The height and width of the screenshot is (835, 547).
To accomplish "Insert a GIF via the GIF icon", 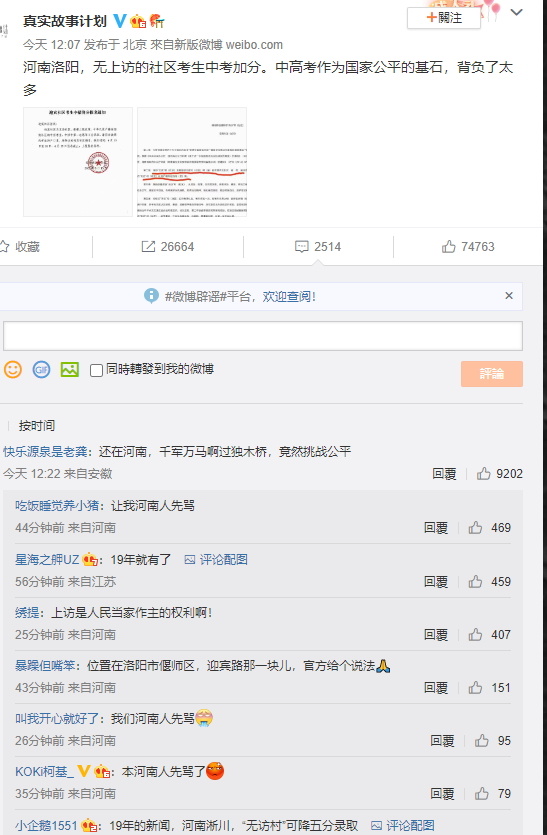I will click(x=42, y=369).
